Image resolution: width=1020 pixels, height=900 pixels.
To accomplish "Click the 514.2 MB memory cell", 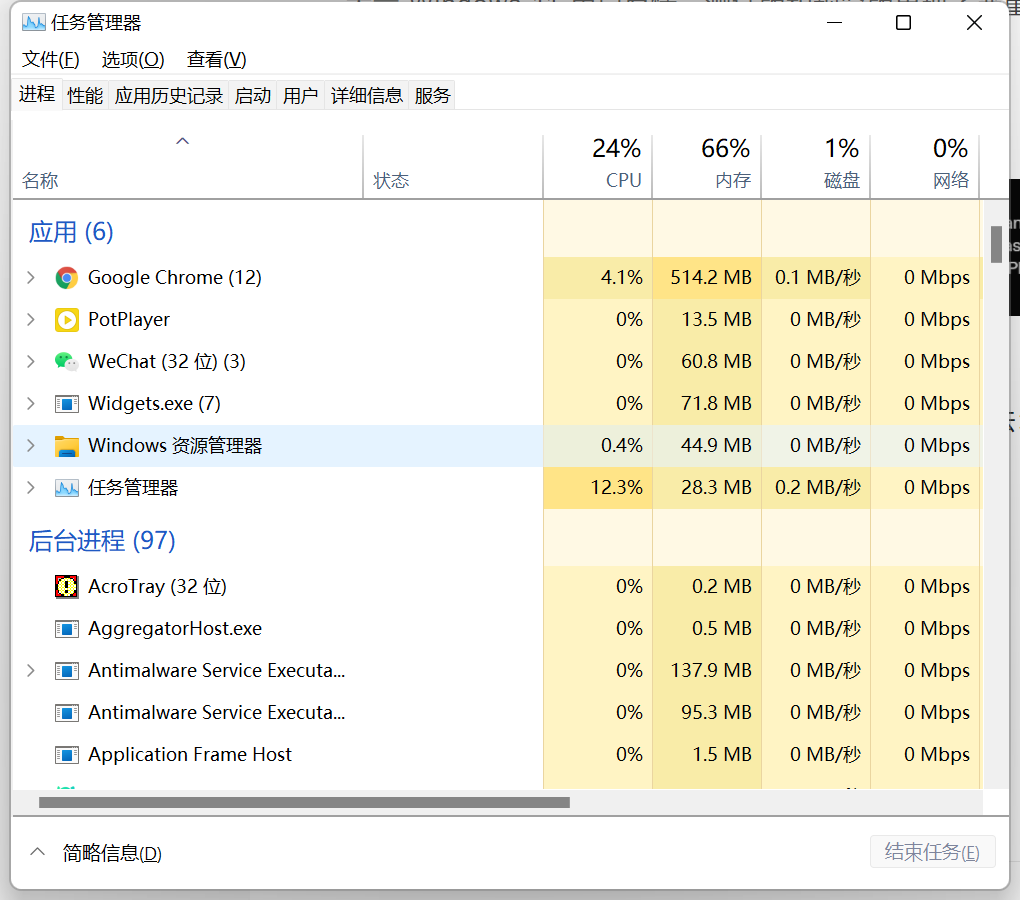I will (707, 278).
